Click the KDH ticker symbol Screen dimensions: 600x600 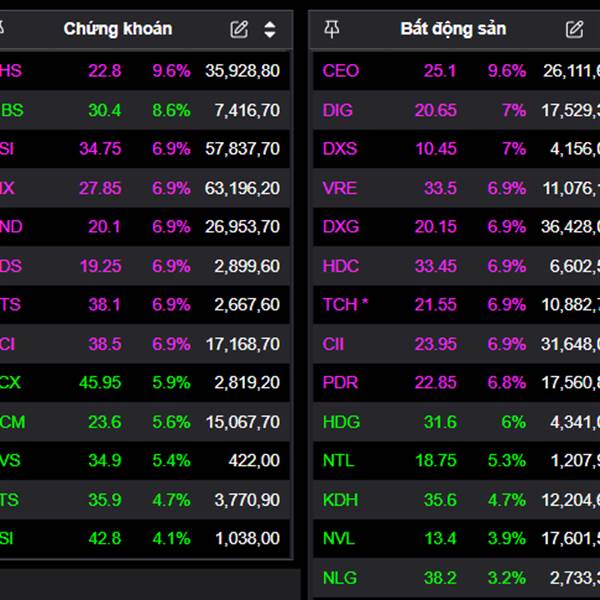click(x=340, y=500)
